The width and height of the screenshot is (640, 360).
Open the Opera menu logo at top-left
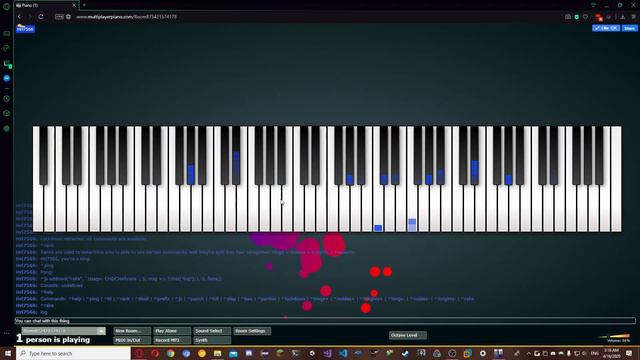[x=7, y=6]
